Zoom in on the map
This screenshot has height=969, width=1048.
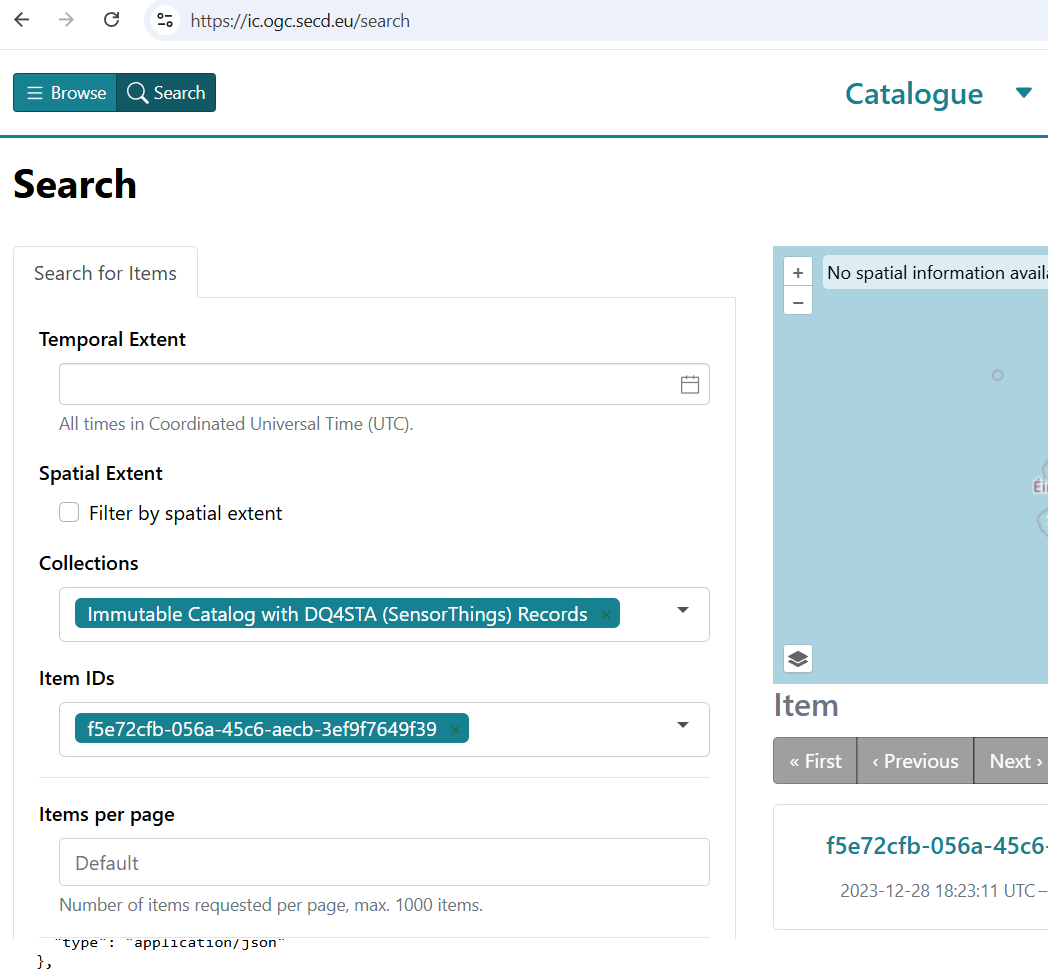tap(797, 273)
